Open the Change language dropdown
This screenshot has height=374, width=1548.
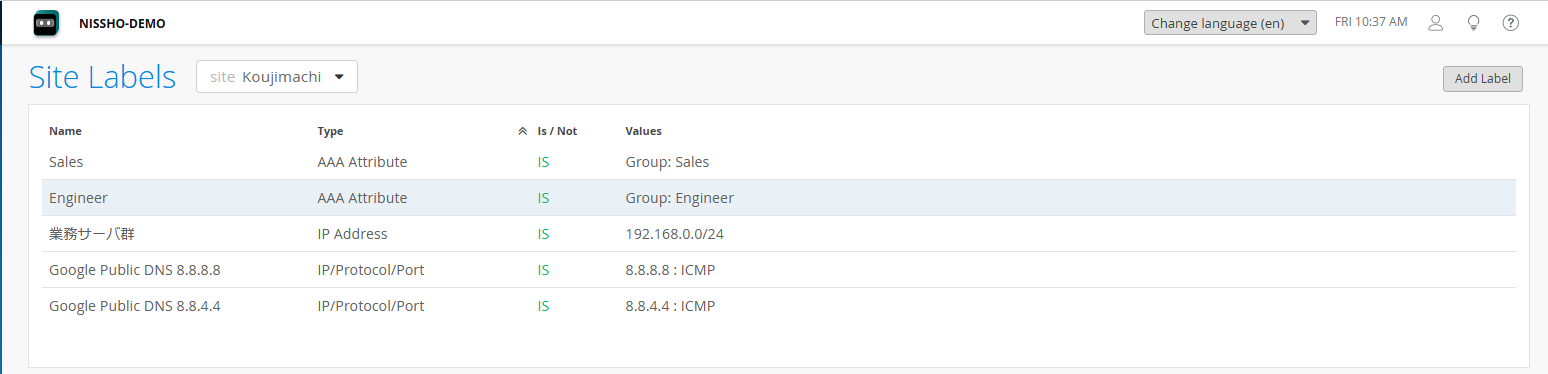click(x=1230, y=23)
